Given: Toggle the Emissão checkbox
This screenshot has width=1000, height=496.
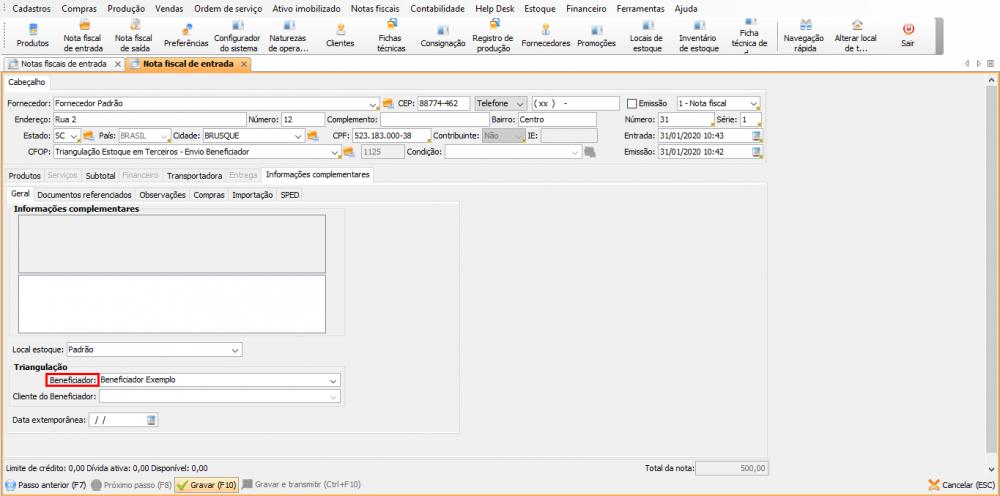Looking at the screenshot, I should (631, 103).
